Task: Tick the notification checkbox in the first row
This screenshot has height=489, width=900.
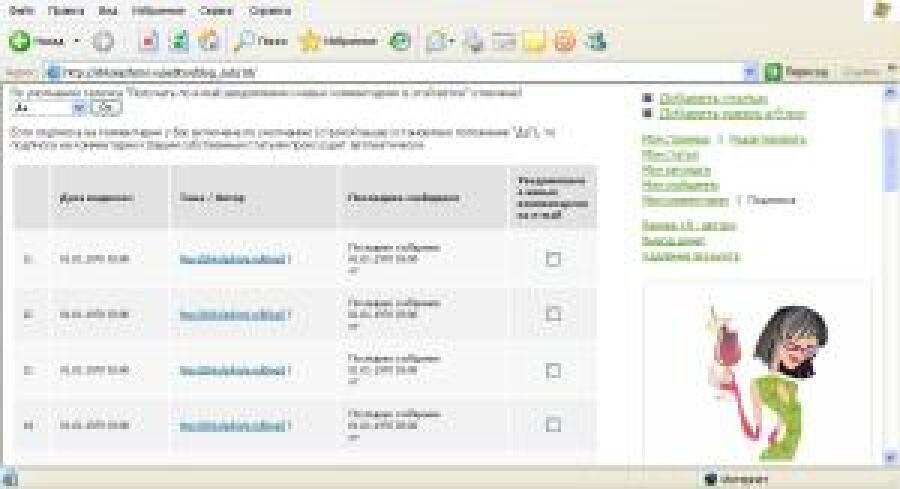Action: tap(553, 258)
